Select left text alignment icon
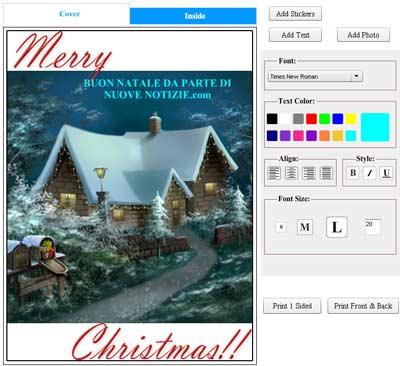Screen dimensions: 400x366 tap(274, 173)
